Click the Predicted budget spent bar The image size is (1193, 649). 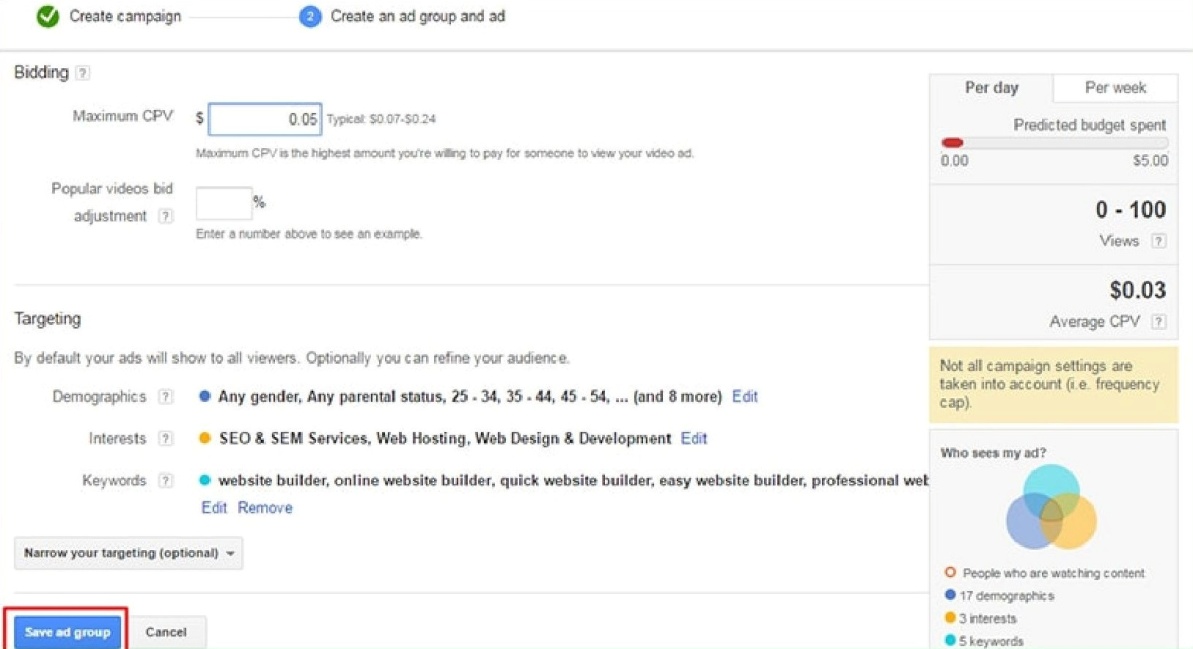coord(1054,143)
